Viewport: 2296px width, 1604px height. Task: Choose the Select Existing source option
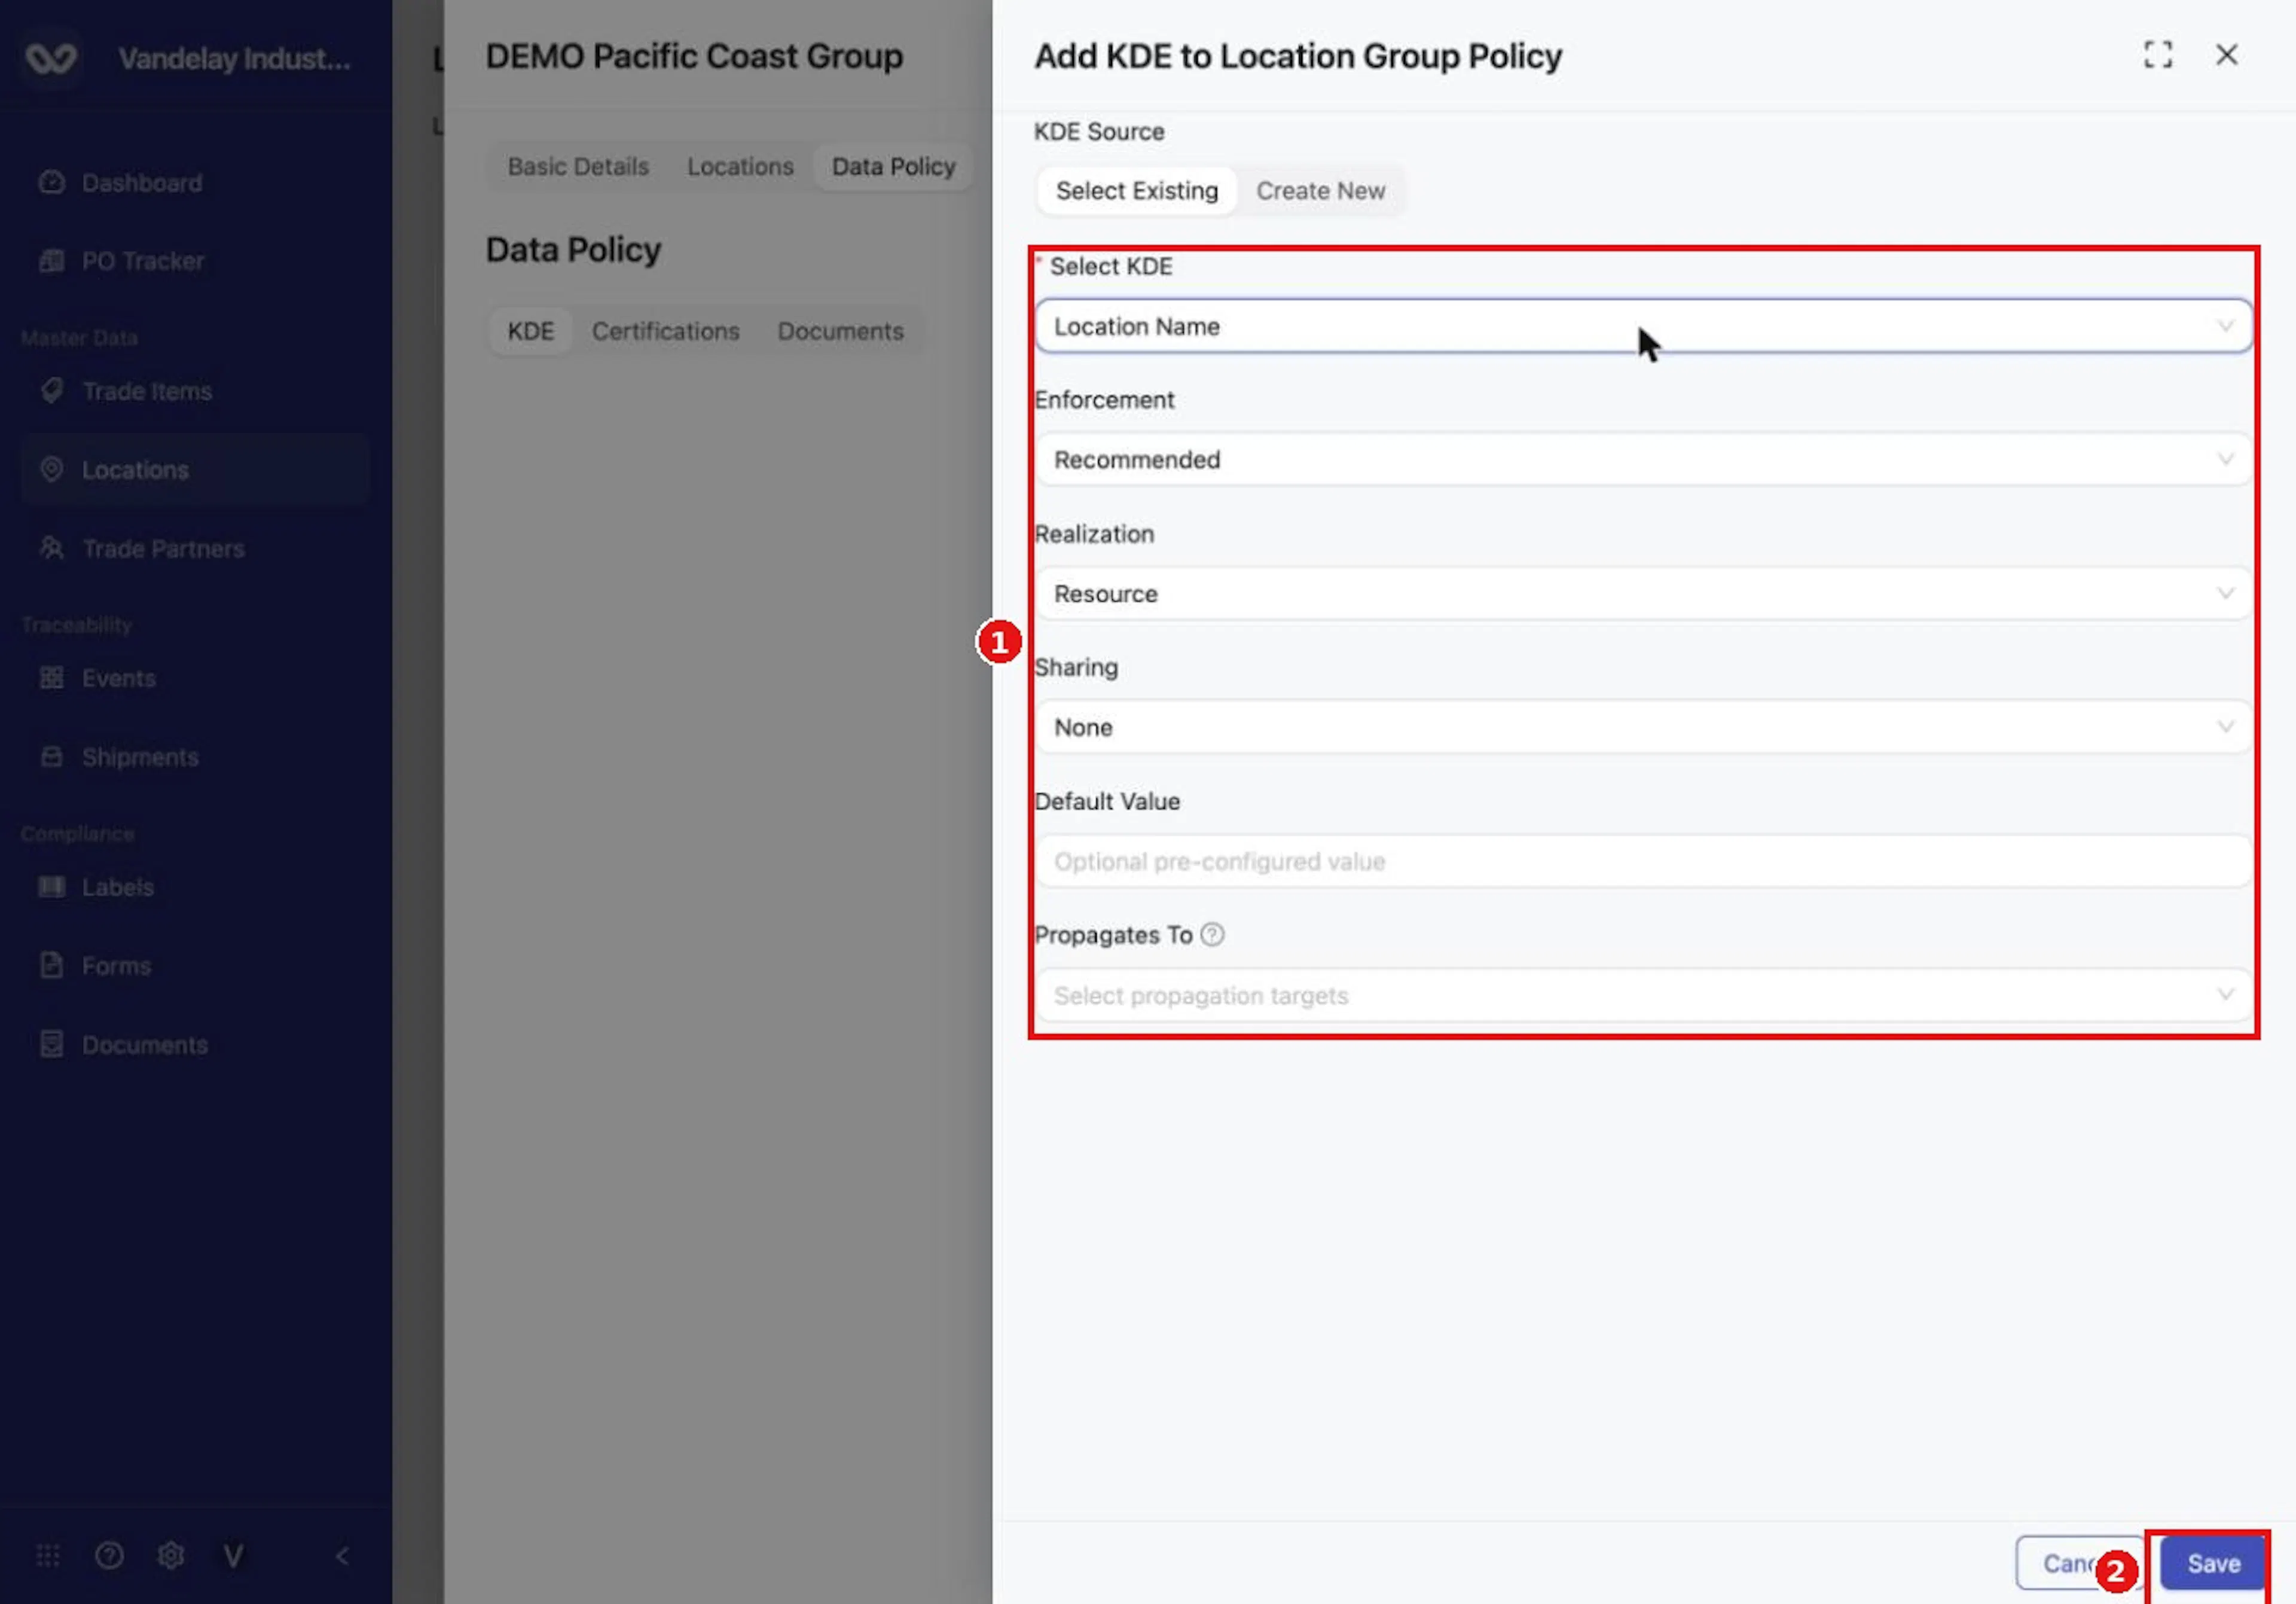pyautogui.click(x=1137, y=190)
